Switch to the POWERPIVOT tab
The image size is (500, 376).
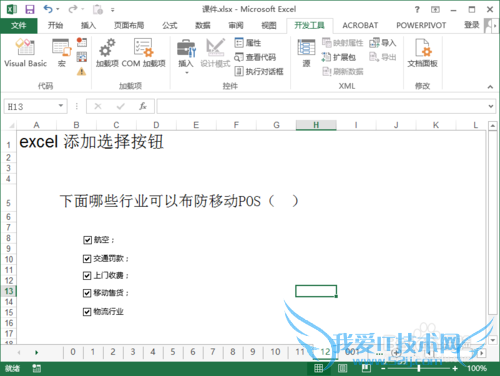tap(421, 25)
